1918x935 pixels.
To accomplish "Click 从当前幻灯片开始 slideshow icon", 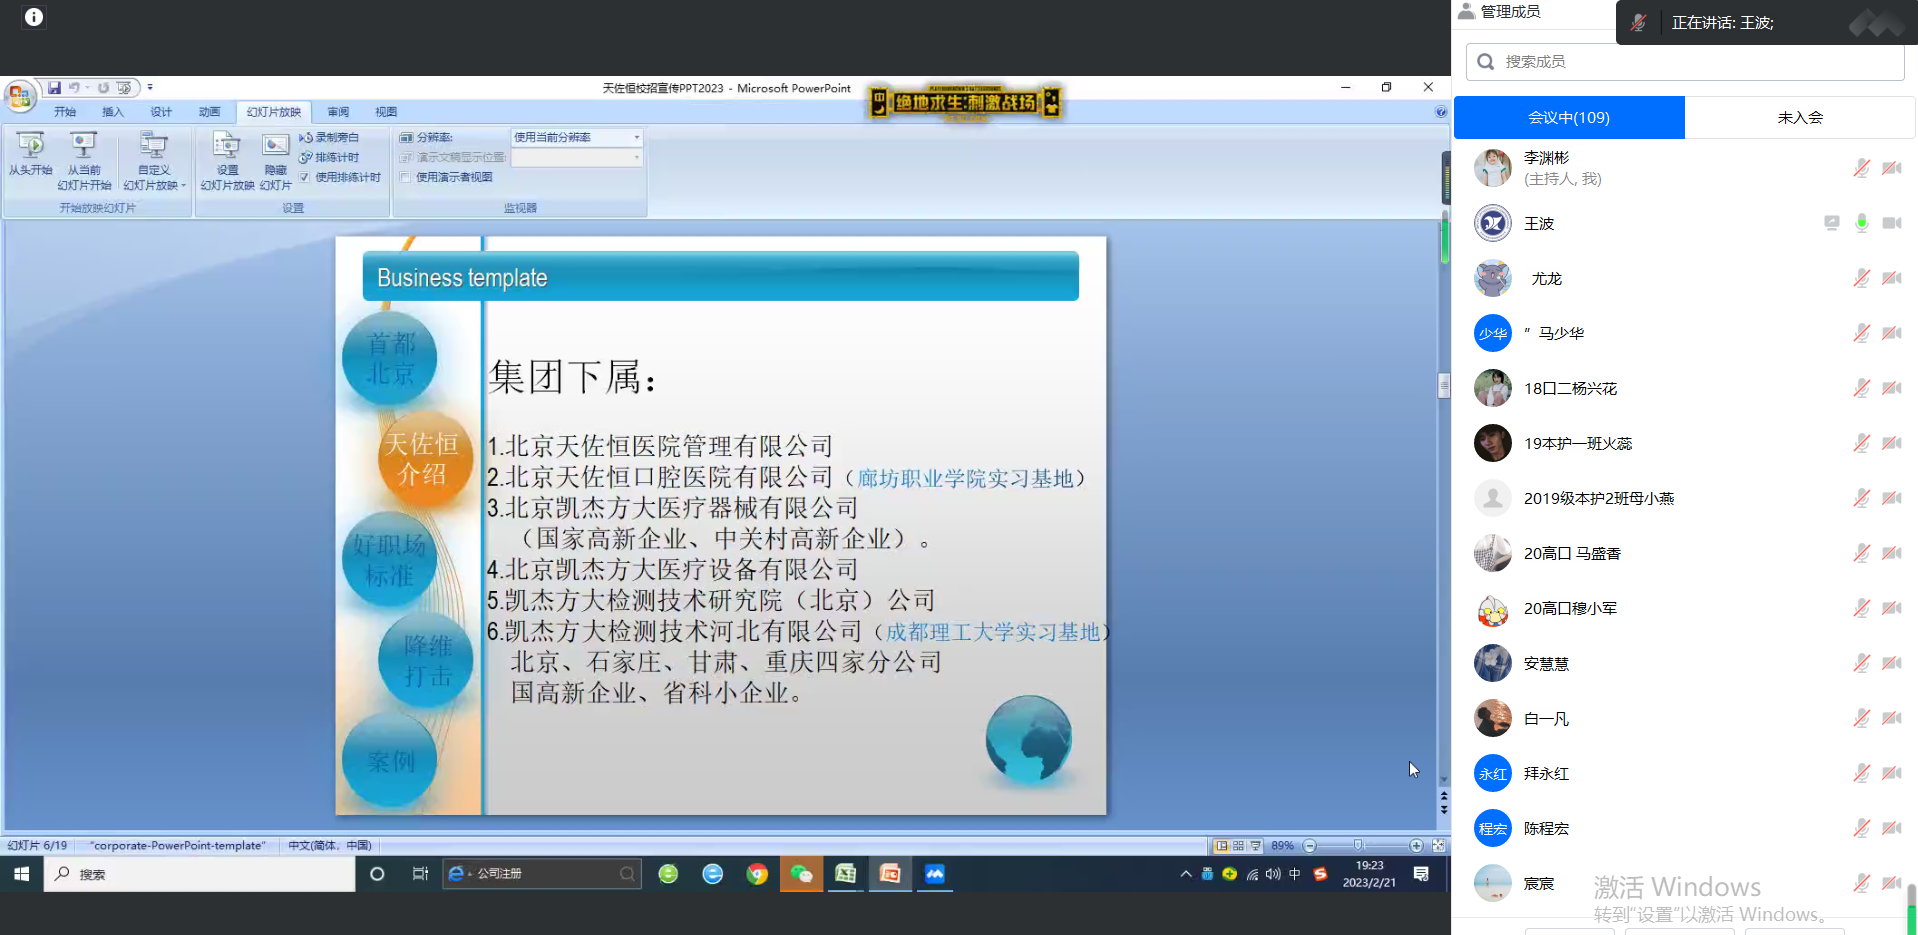I will pos(84,153).
